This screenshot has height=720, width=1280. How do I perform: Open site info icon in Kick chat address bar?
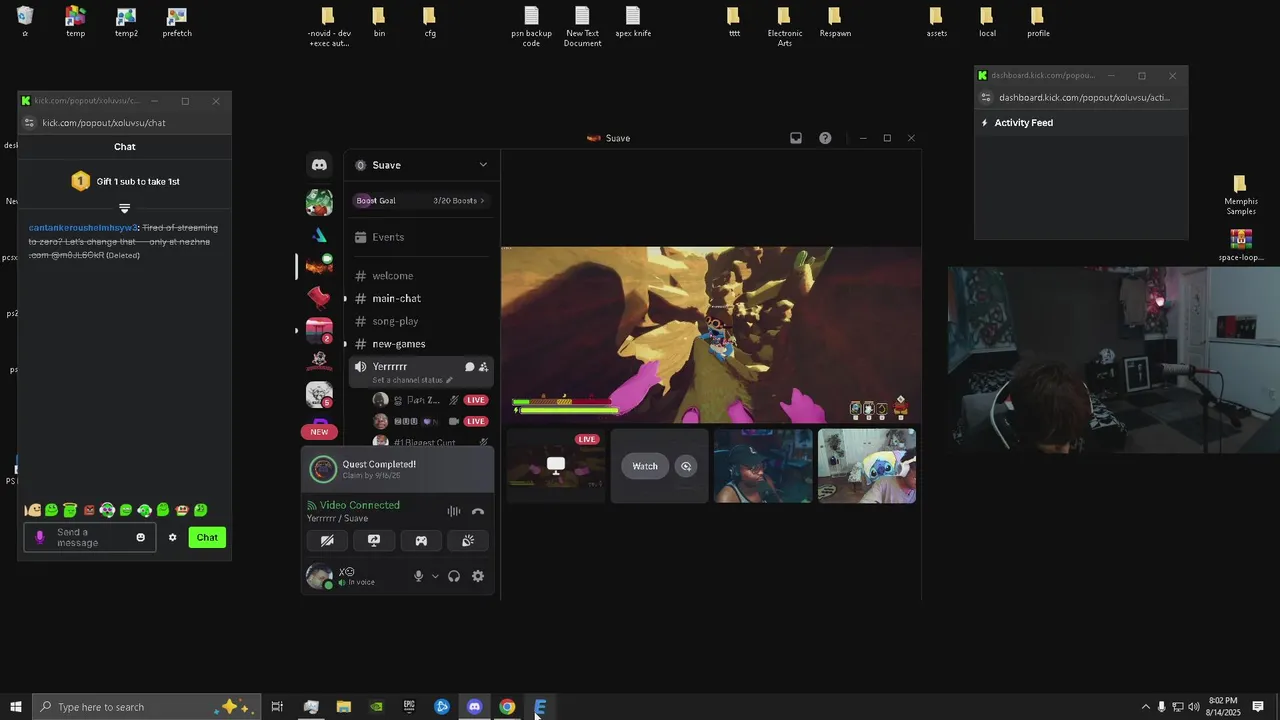(29, 123)
